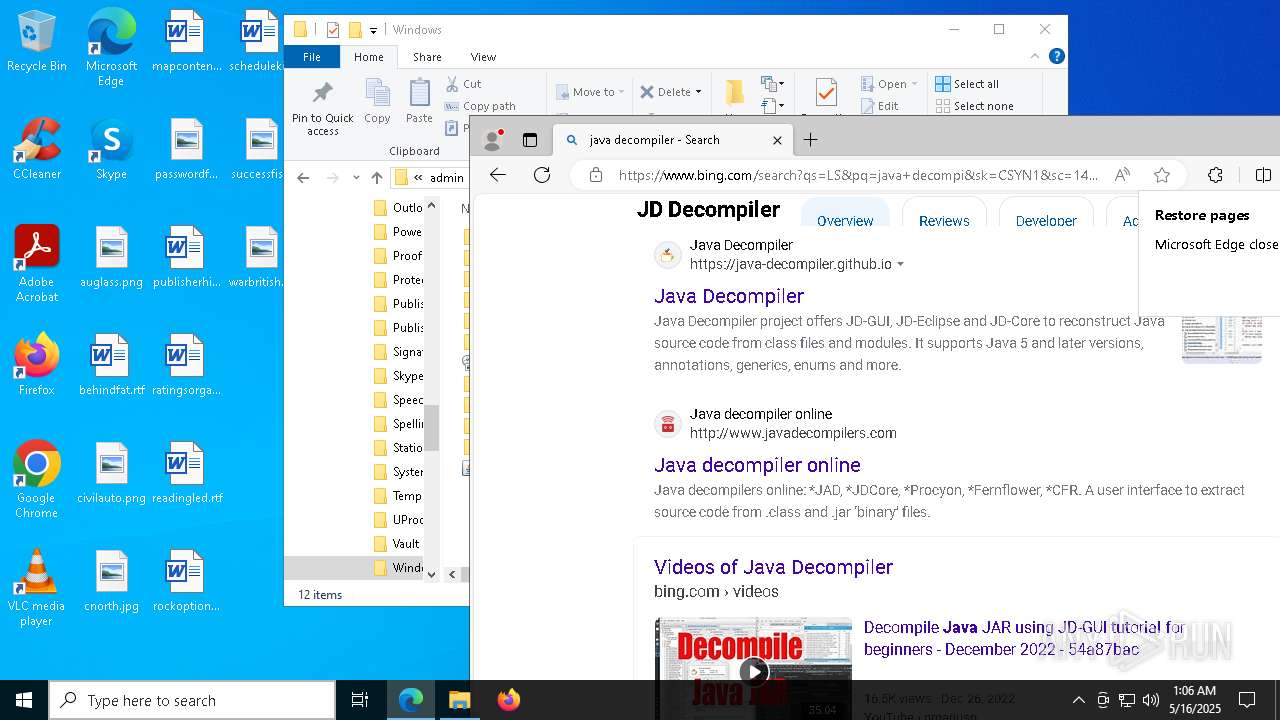Open the java-decompiler.github.io URL dropdown arrow
Viewport: 1280px width, 720px height.
pos(900,265)
